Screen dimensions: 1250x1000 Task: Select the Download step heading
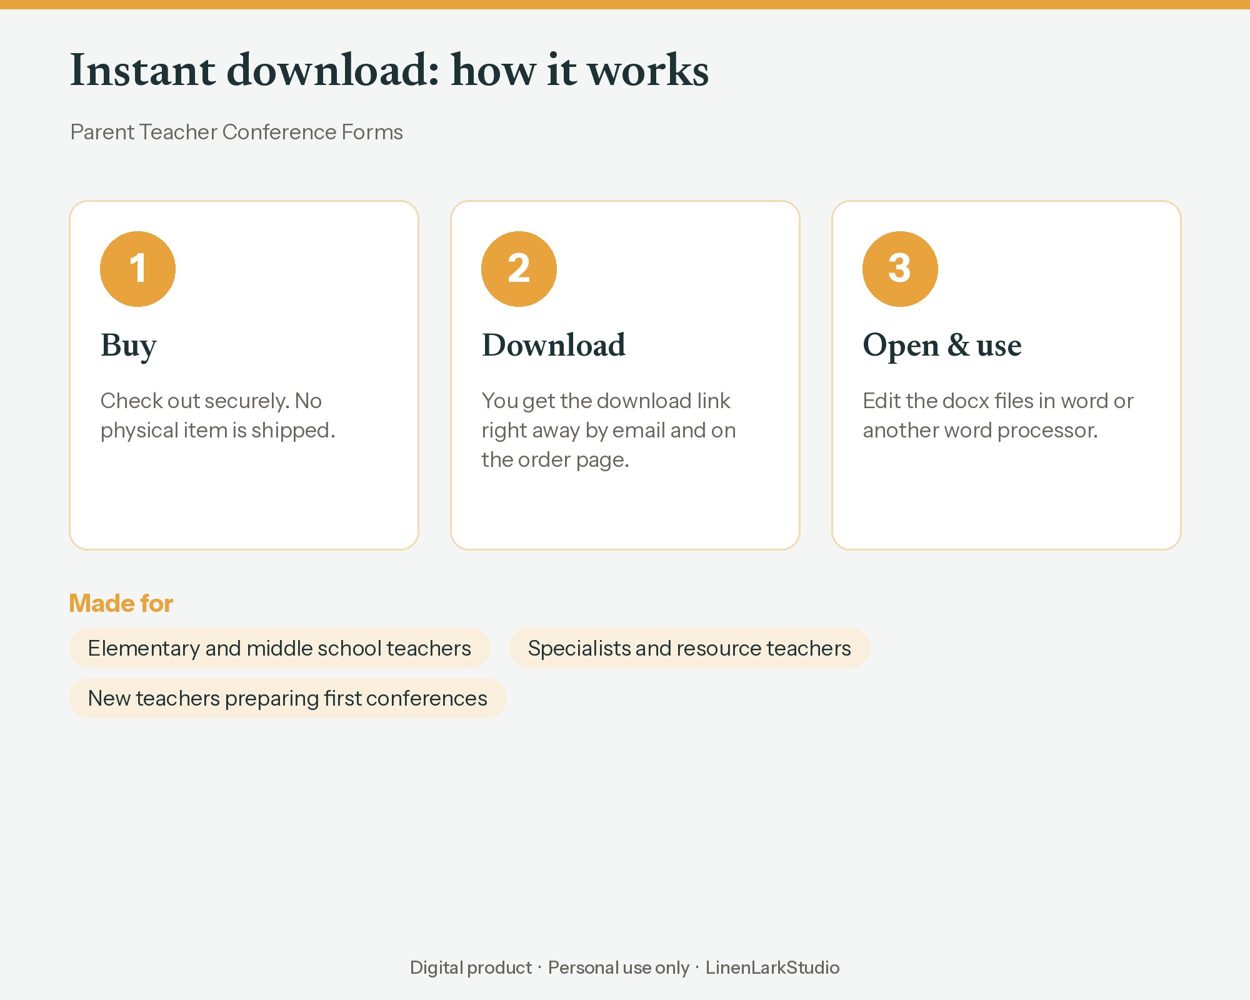[553, 345]
